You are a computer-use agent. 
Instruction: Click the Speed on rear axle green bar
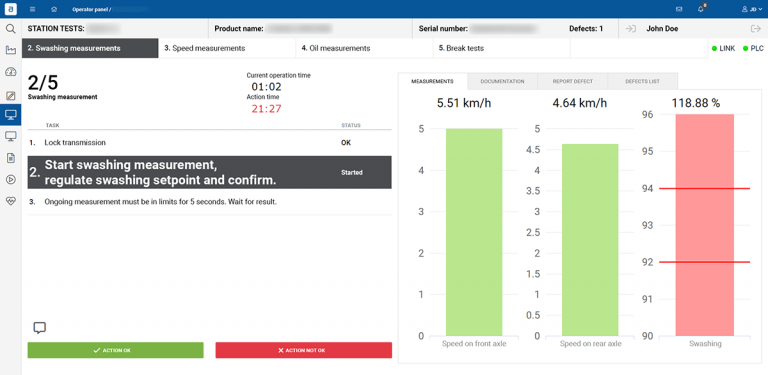coord(590,240)
